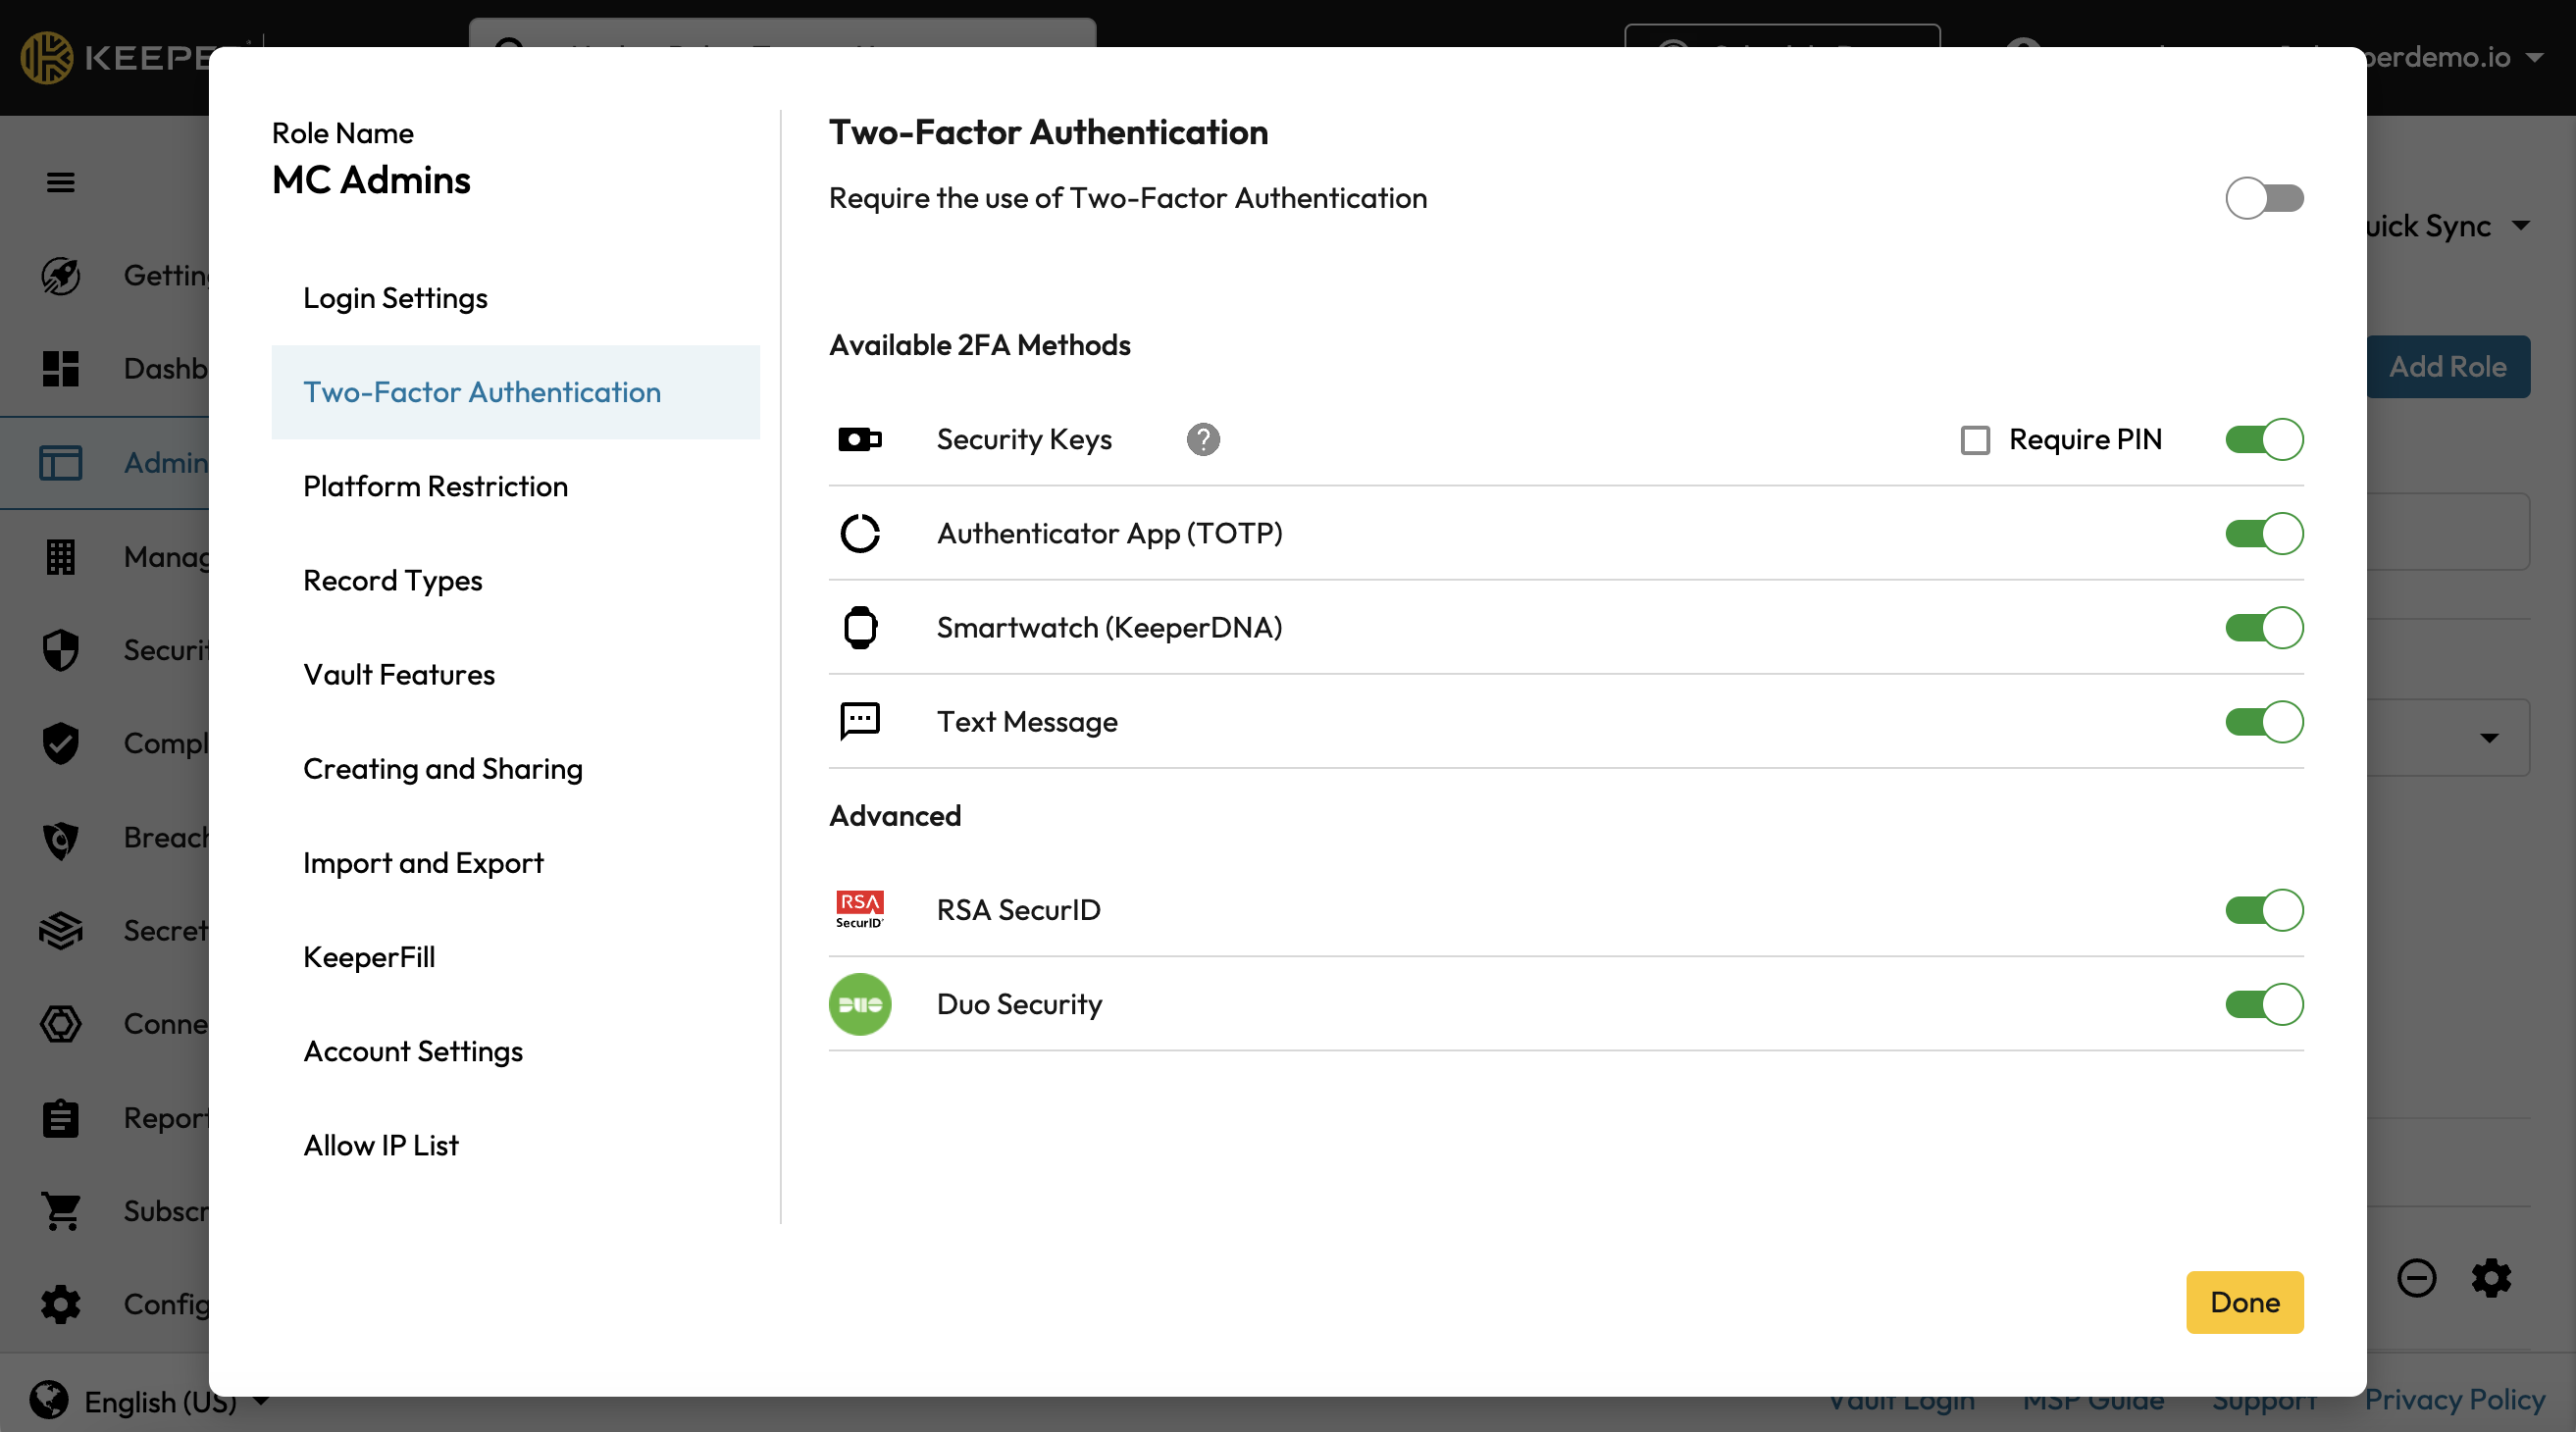
Task: Select the Allow IP List section
Action: click(x=381, y=1145)
